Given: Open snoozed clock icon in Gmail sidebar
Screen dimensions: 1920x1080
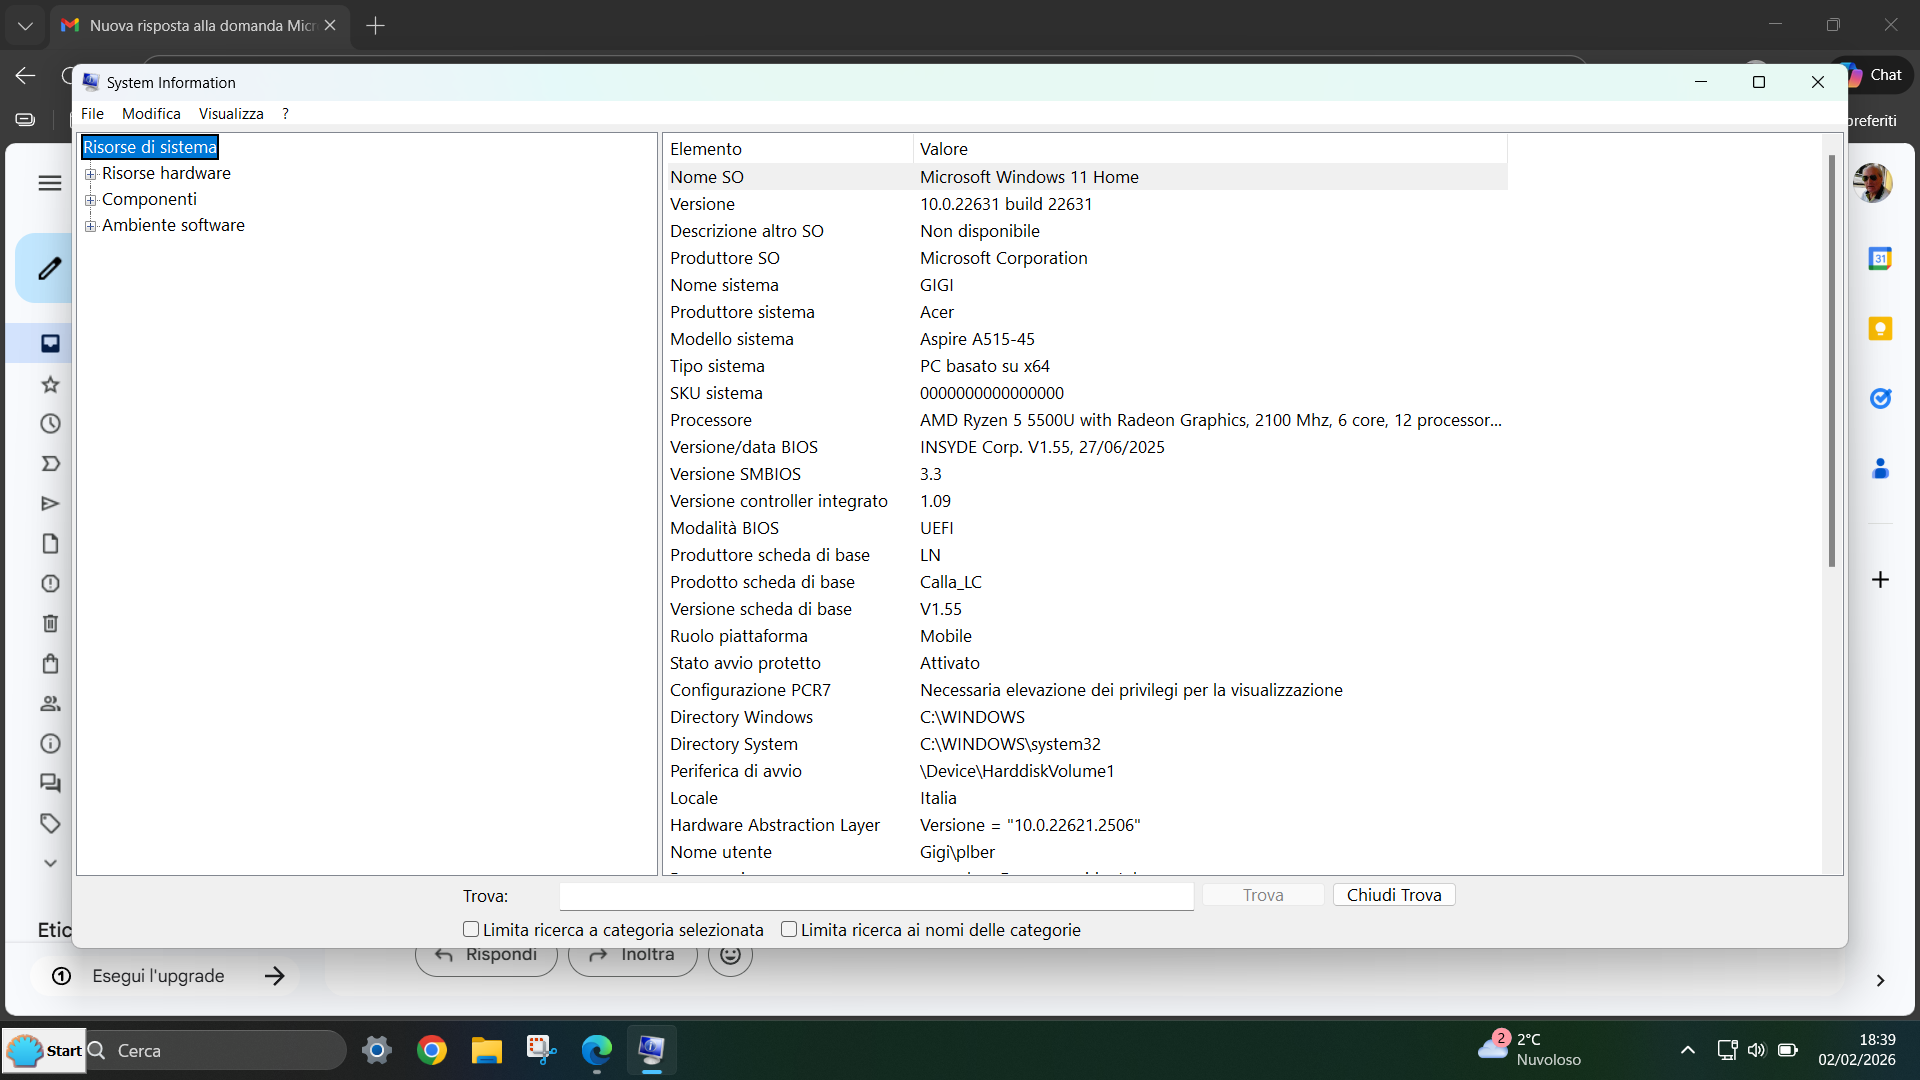Looking at the screenshot, I should pos(50,424).
